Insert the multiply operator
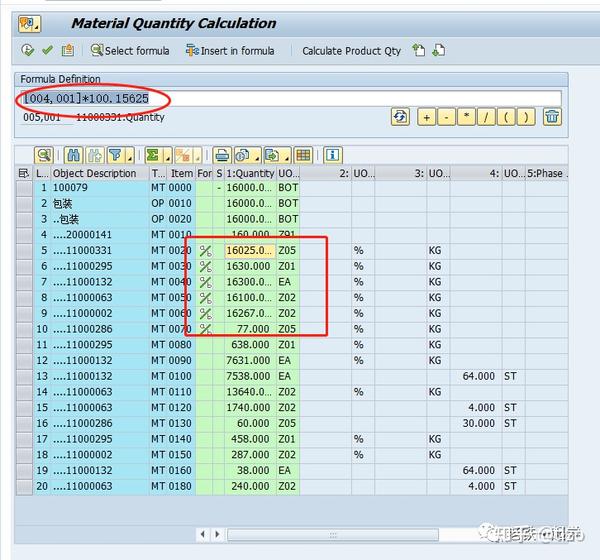Image resolution: width=600 pixels, height=560 pixels. 466,117
